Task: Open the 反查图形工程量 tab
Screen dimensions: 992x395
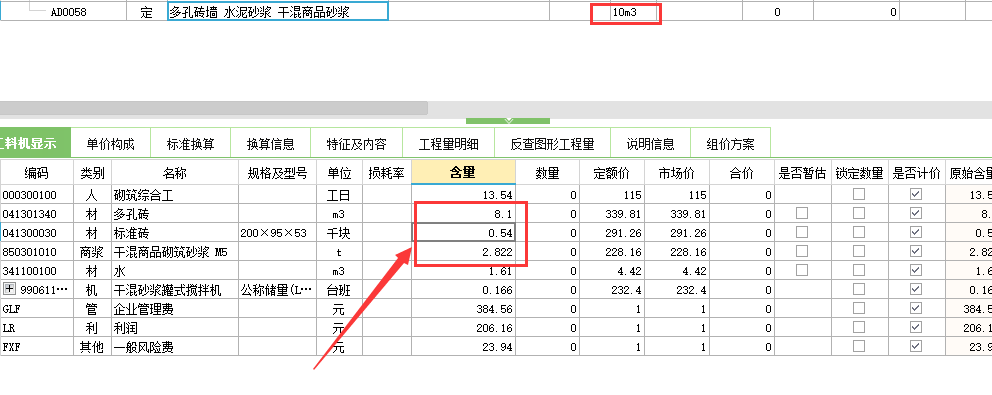Action: click(552, 144)
